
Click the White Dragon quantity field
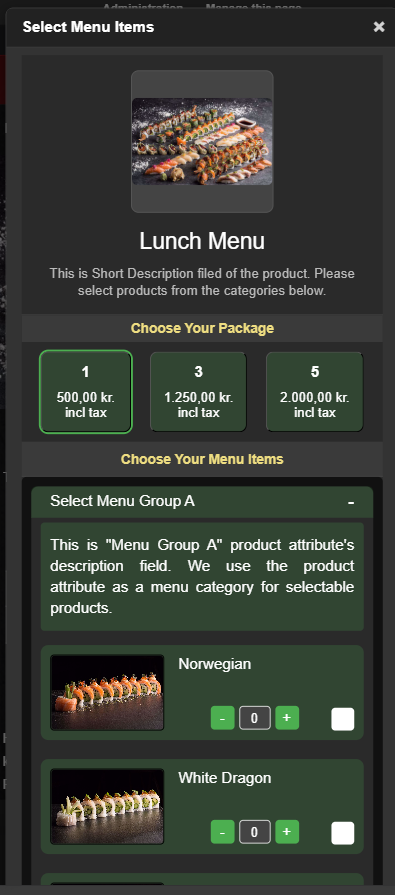point(255,832)
